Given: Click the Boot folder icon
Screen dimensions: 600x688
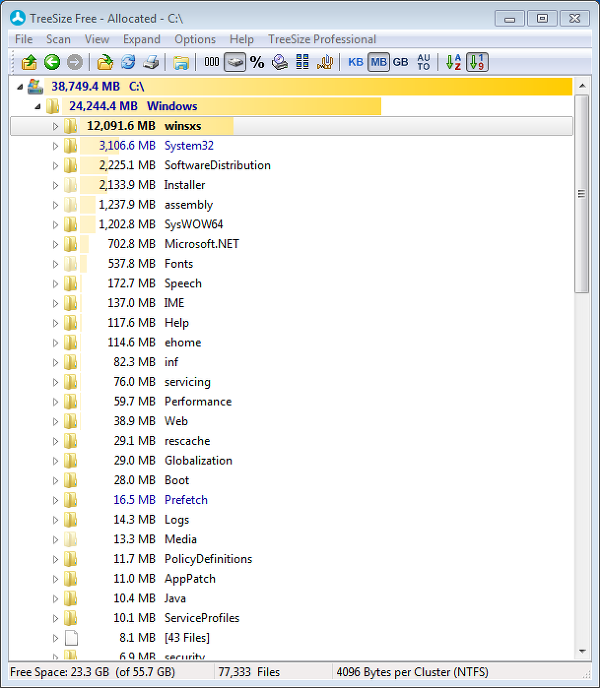Looking at the screenshot, I should coord(70,480).
